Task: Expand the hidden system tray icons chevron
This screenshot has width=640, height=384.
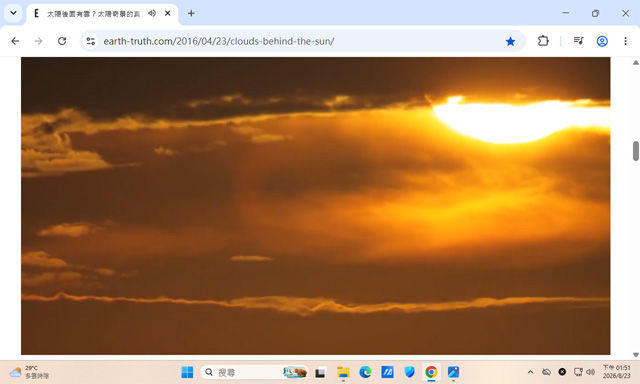Action: click(x=530, y=372)
